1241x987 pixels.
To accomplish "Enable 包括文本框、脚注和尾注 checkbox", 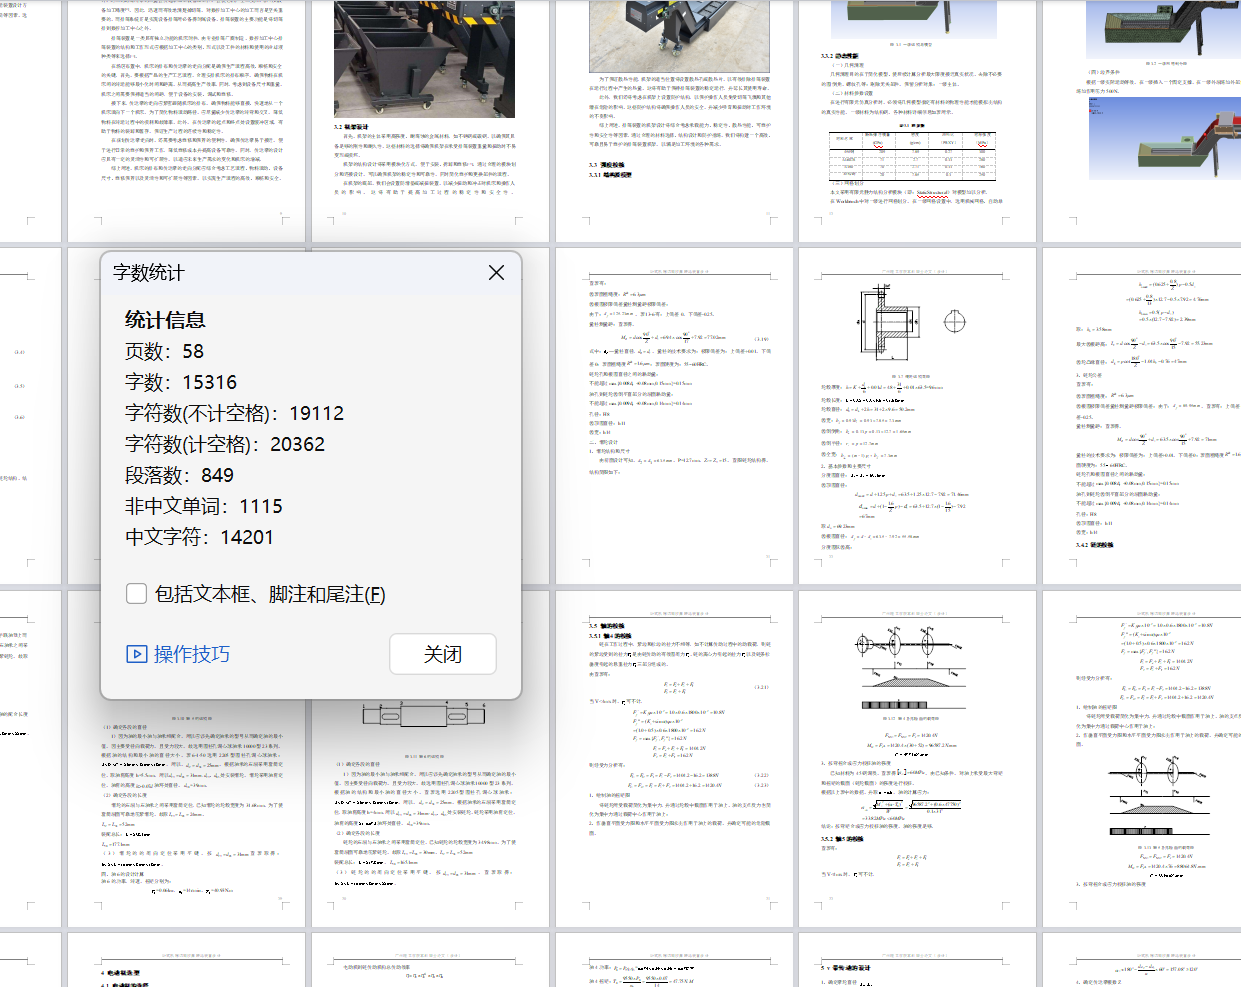I will click(x=136, y=592).
